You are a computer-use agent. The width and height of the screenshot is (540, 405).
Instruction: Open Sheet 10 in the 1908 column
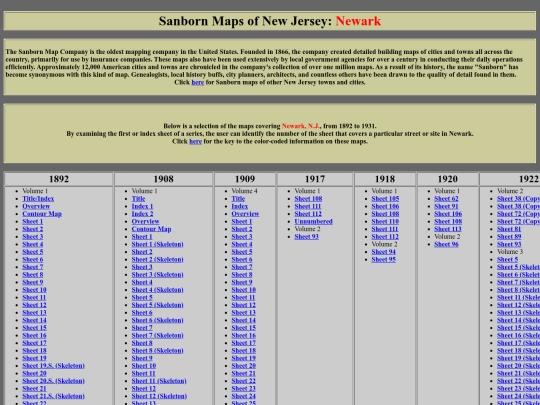click(x=144, y=366)
